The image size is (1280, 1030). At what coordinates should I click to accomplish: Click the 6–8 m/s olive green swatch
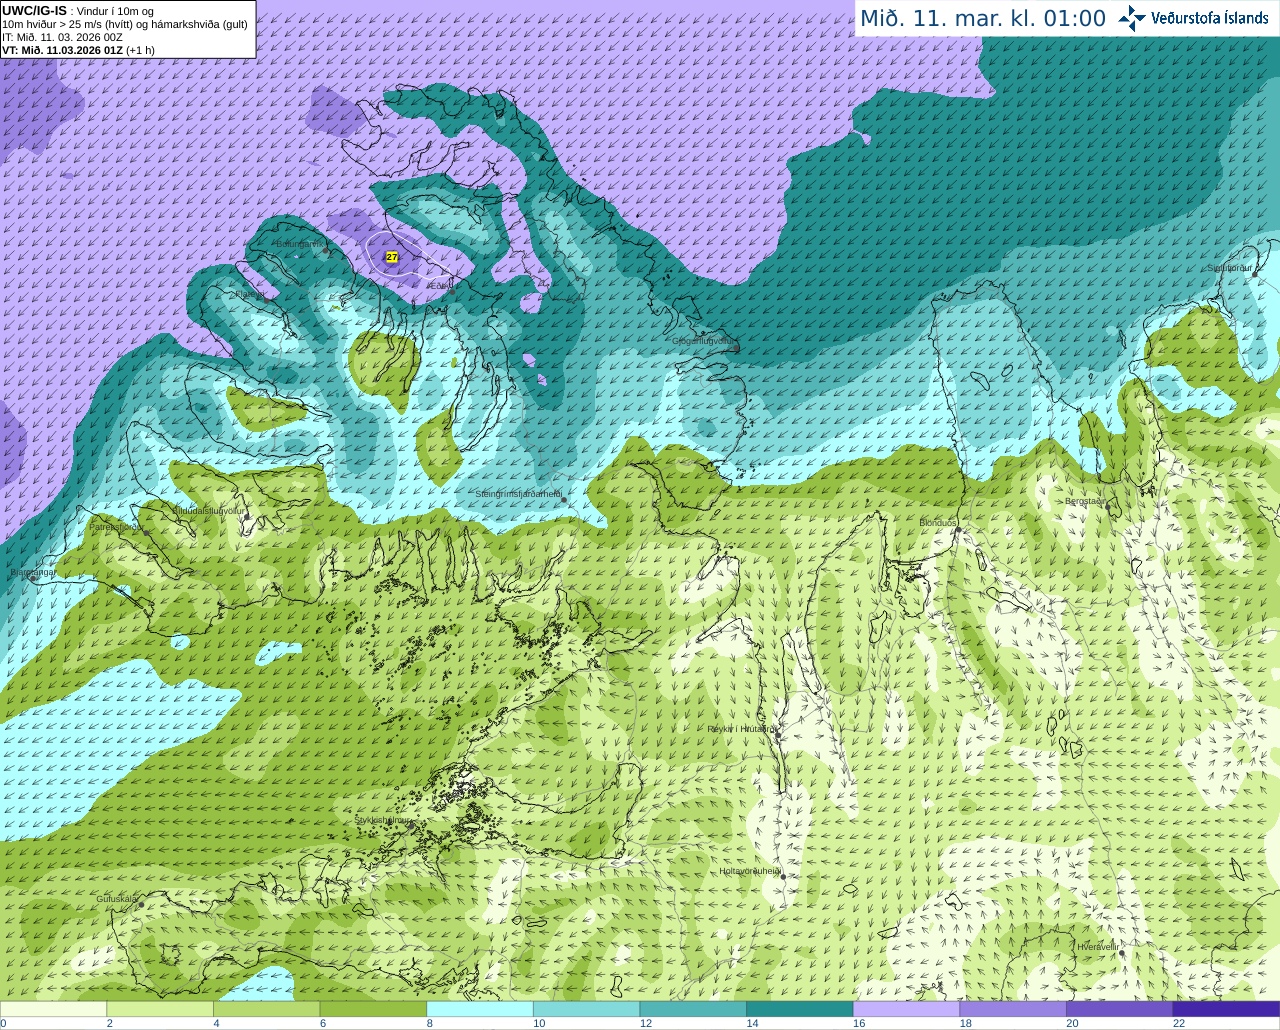373,1009
